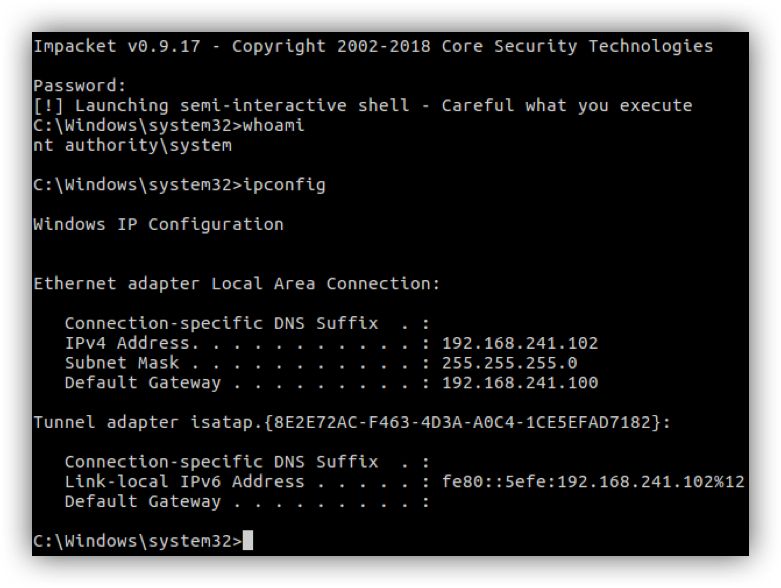Click the IPv4 Address label
Image resolution: width=781 pixels, height=588 pixels.
point(127,343)
